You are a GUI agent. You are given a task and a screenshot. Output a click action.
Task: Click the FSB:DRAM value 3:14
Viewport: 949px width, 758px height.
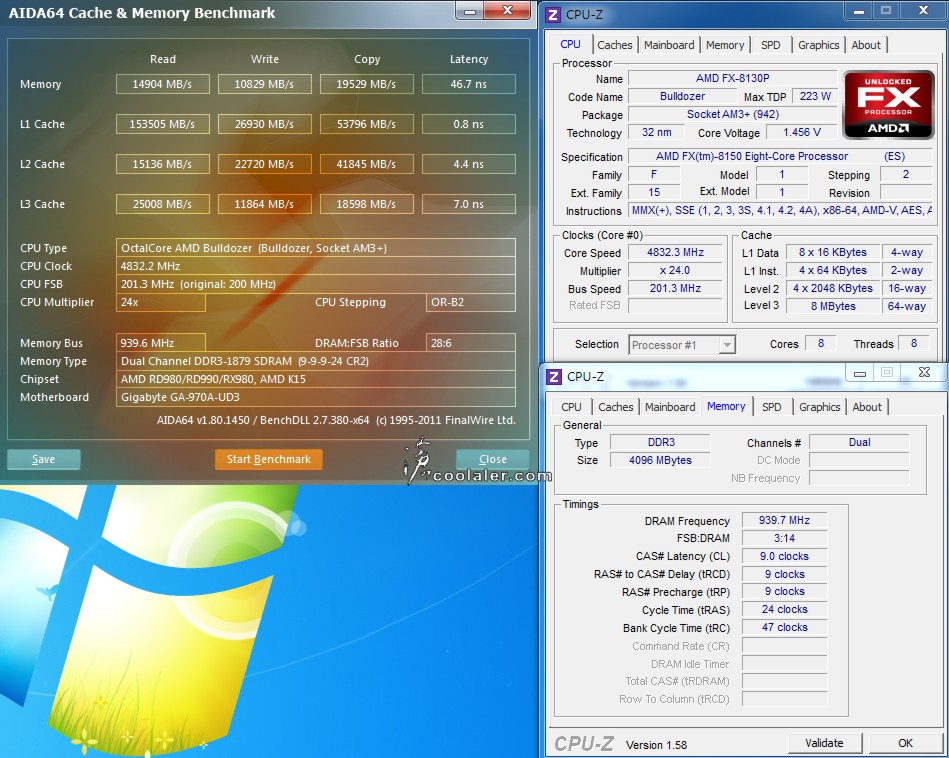click(784, 538)
